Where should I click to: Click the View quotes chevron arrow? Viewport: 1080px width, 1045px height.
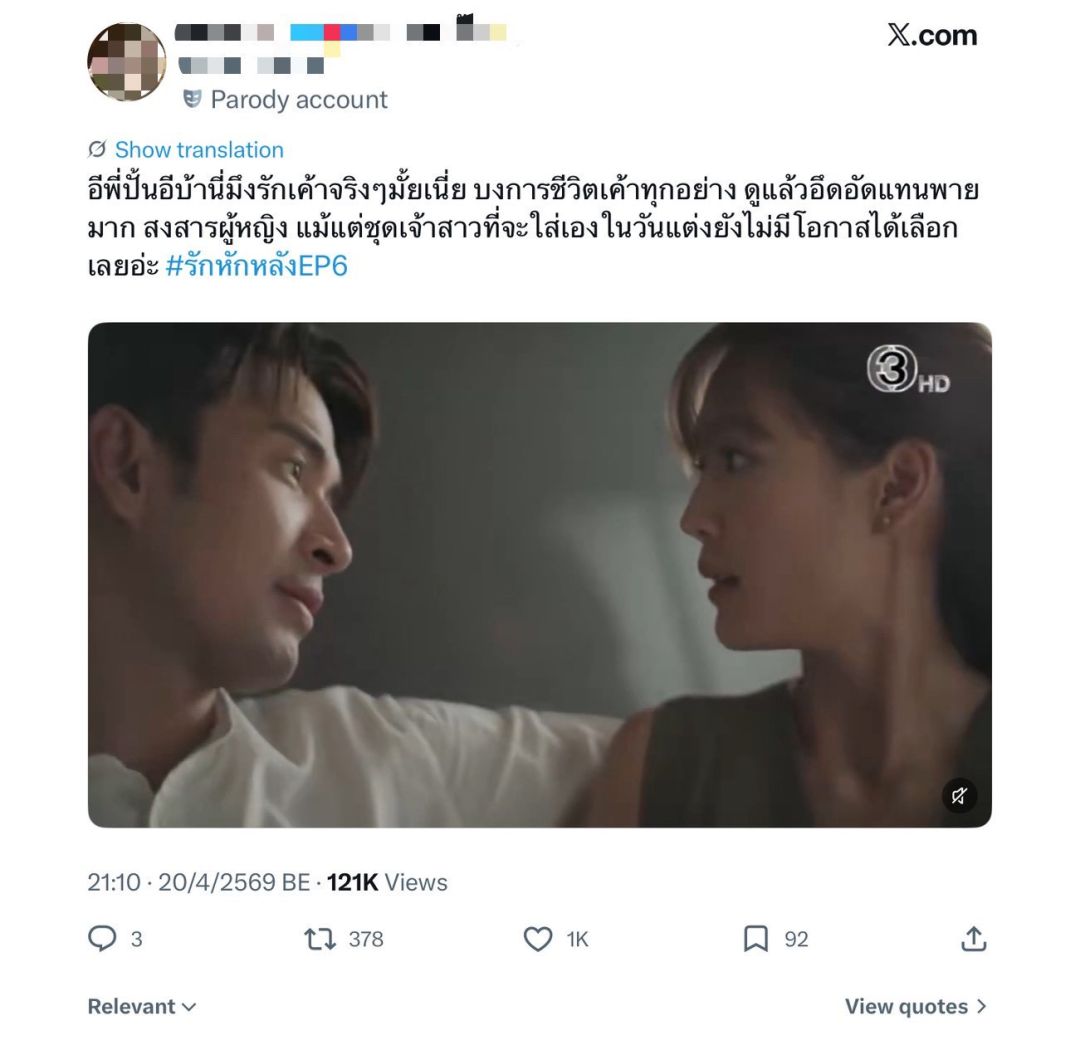point(981,1006)
